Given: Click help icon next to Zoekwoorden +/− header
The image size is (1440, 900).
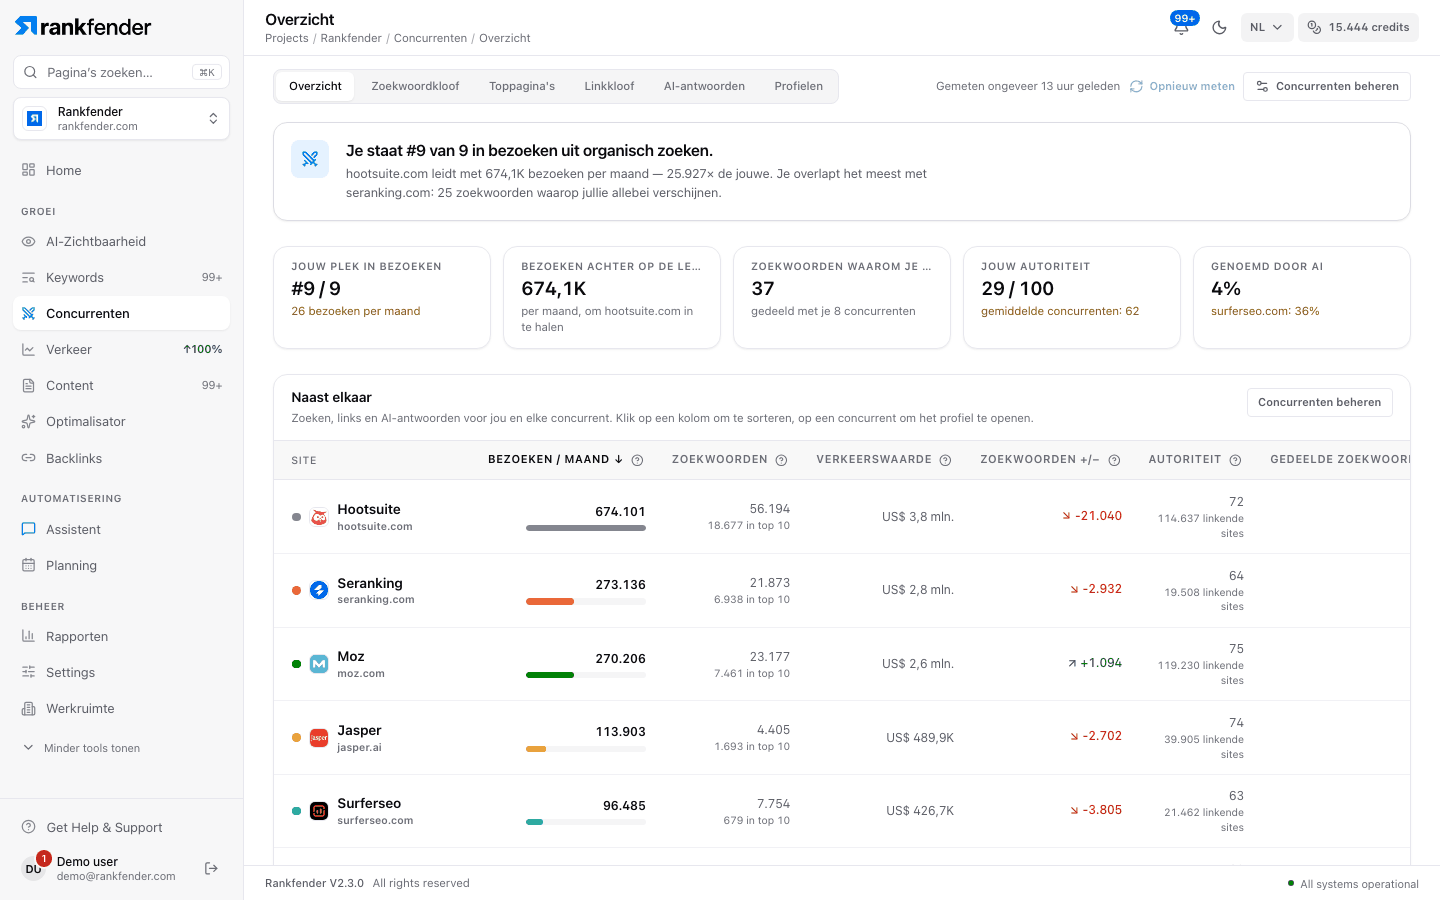Looking at the screenshot, I should (x=1114, y=460).
